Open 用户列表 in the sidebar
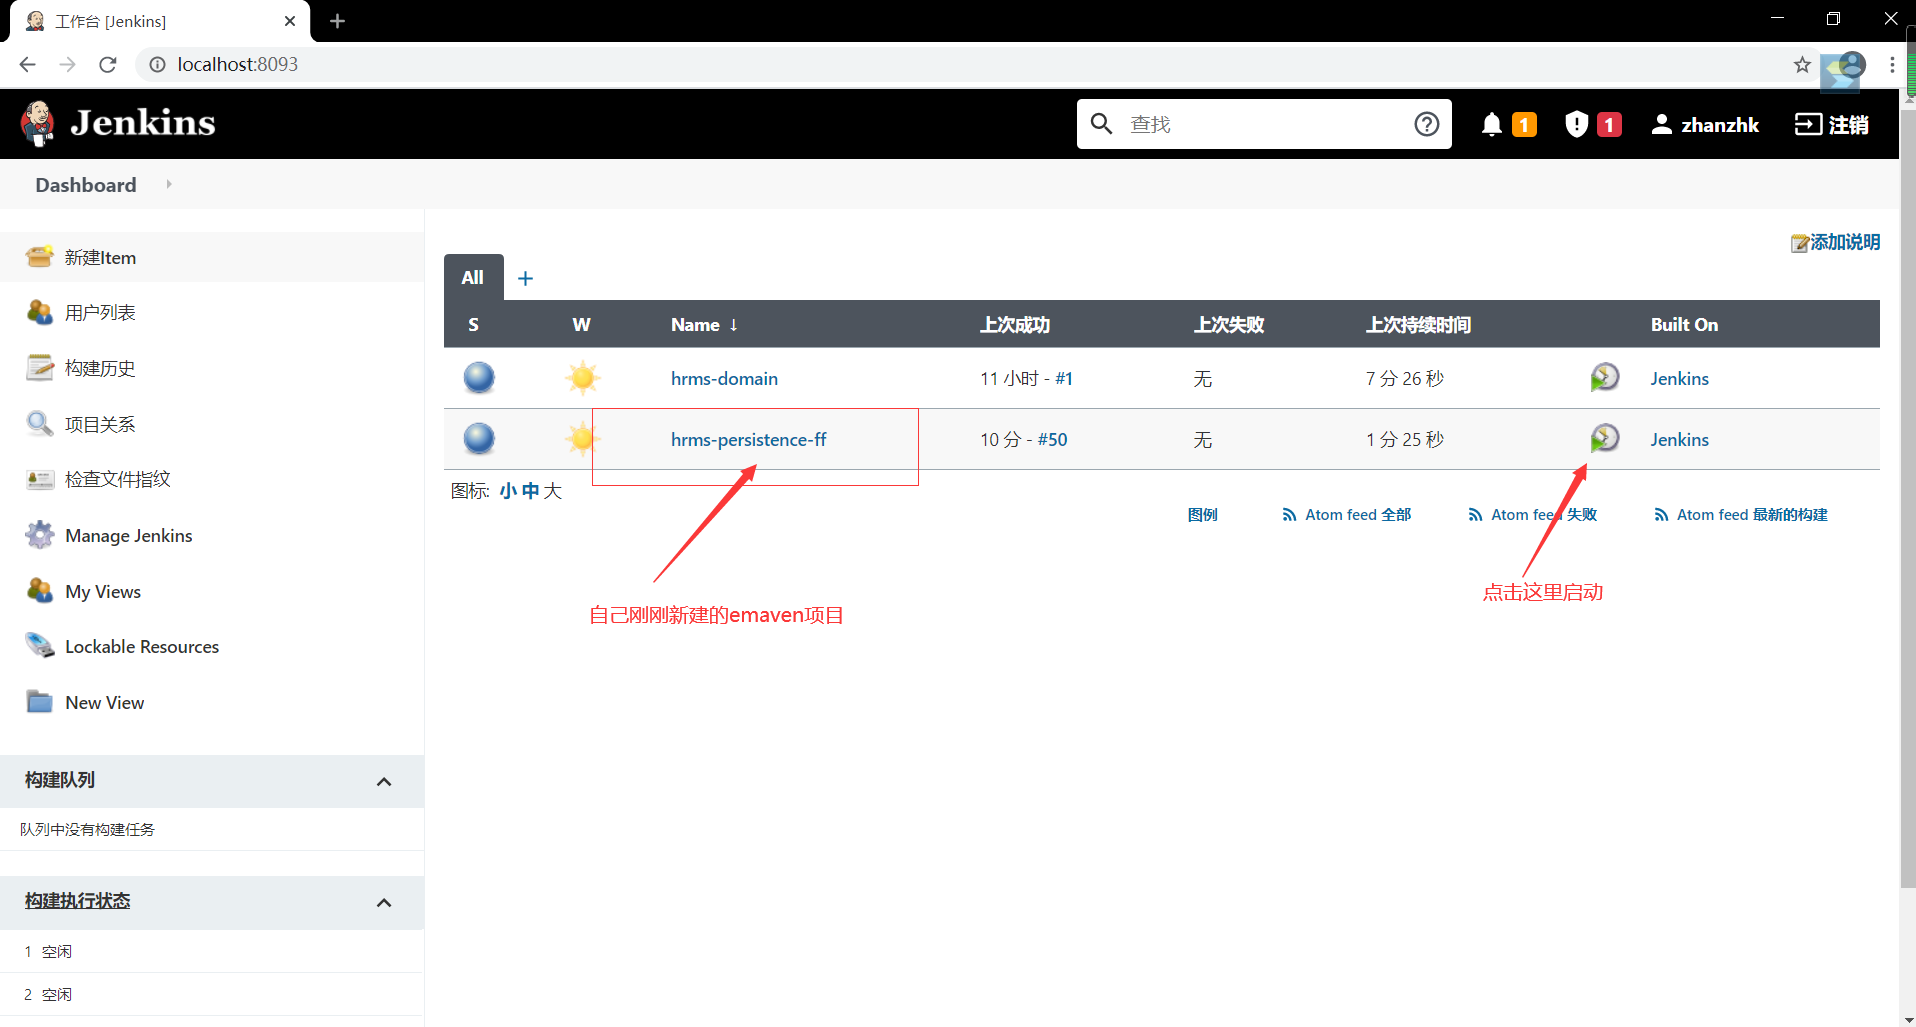 coord(100,312)
